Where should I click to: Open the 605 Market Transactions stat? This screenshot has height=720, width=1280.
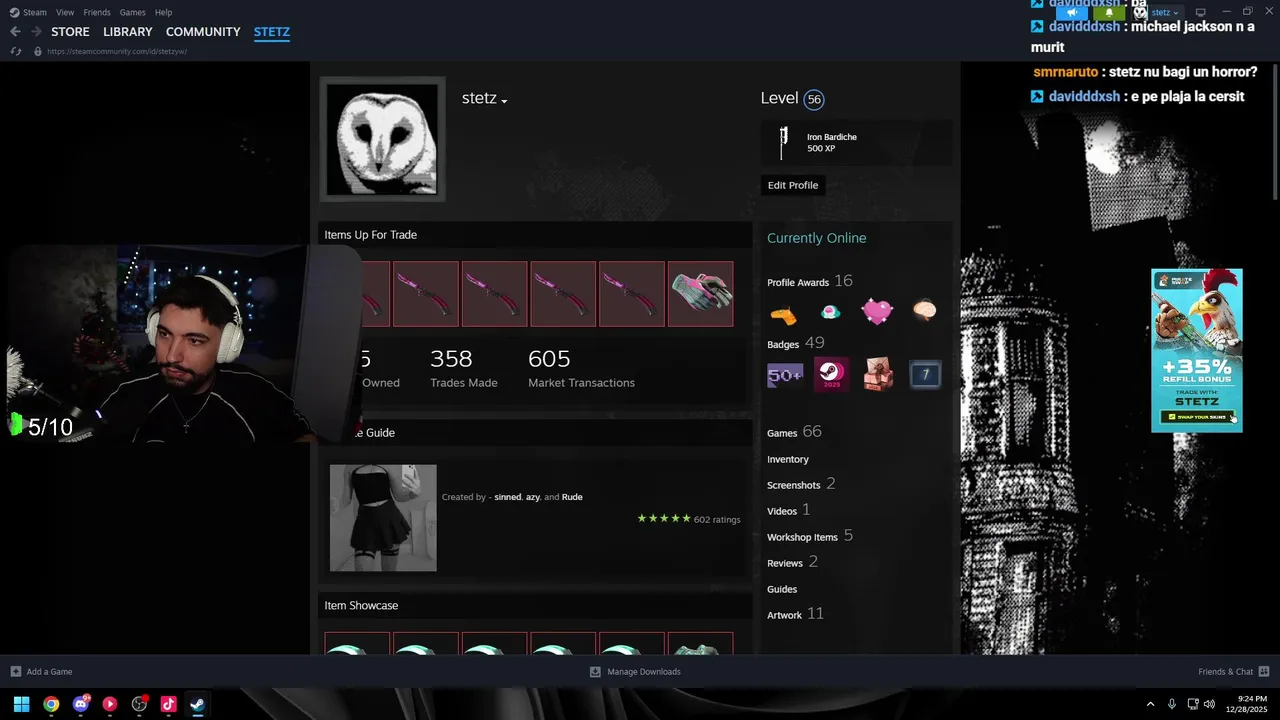pyautogui.click(x=581, y=368)
